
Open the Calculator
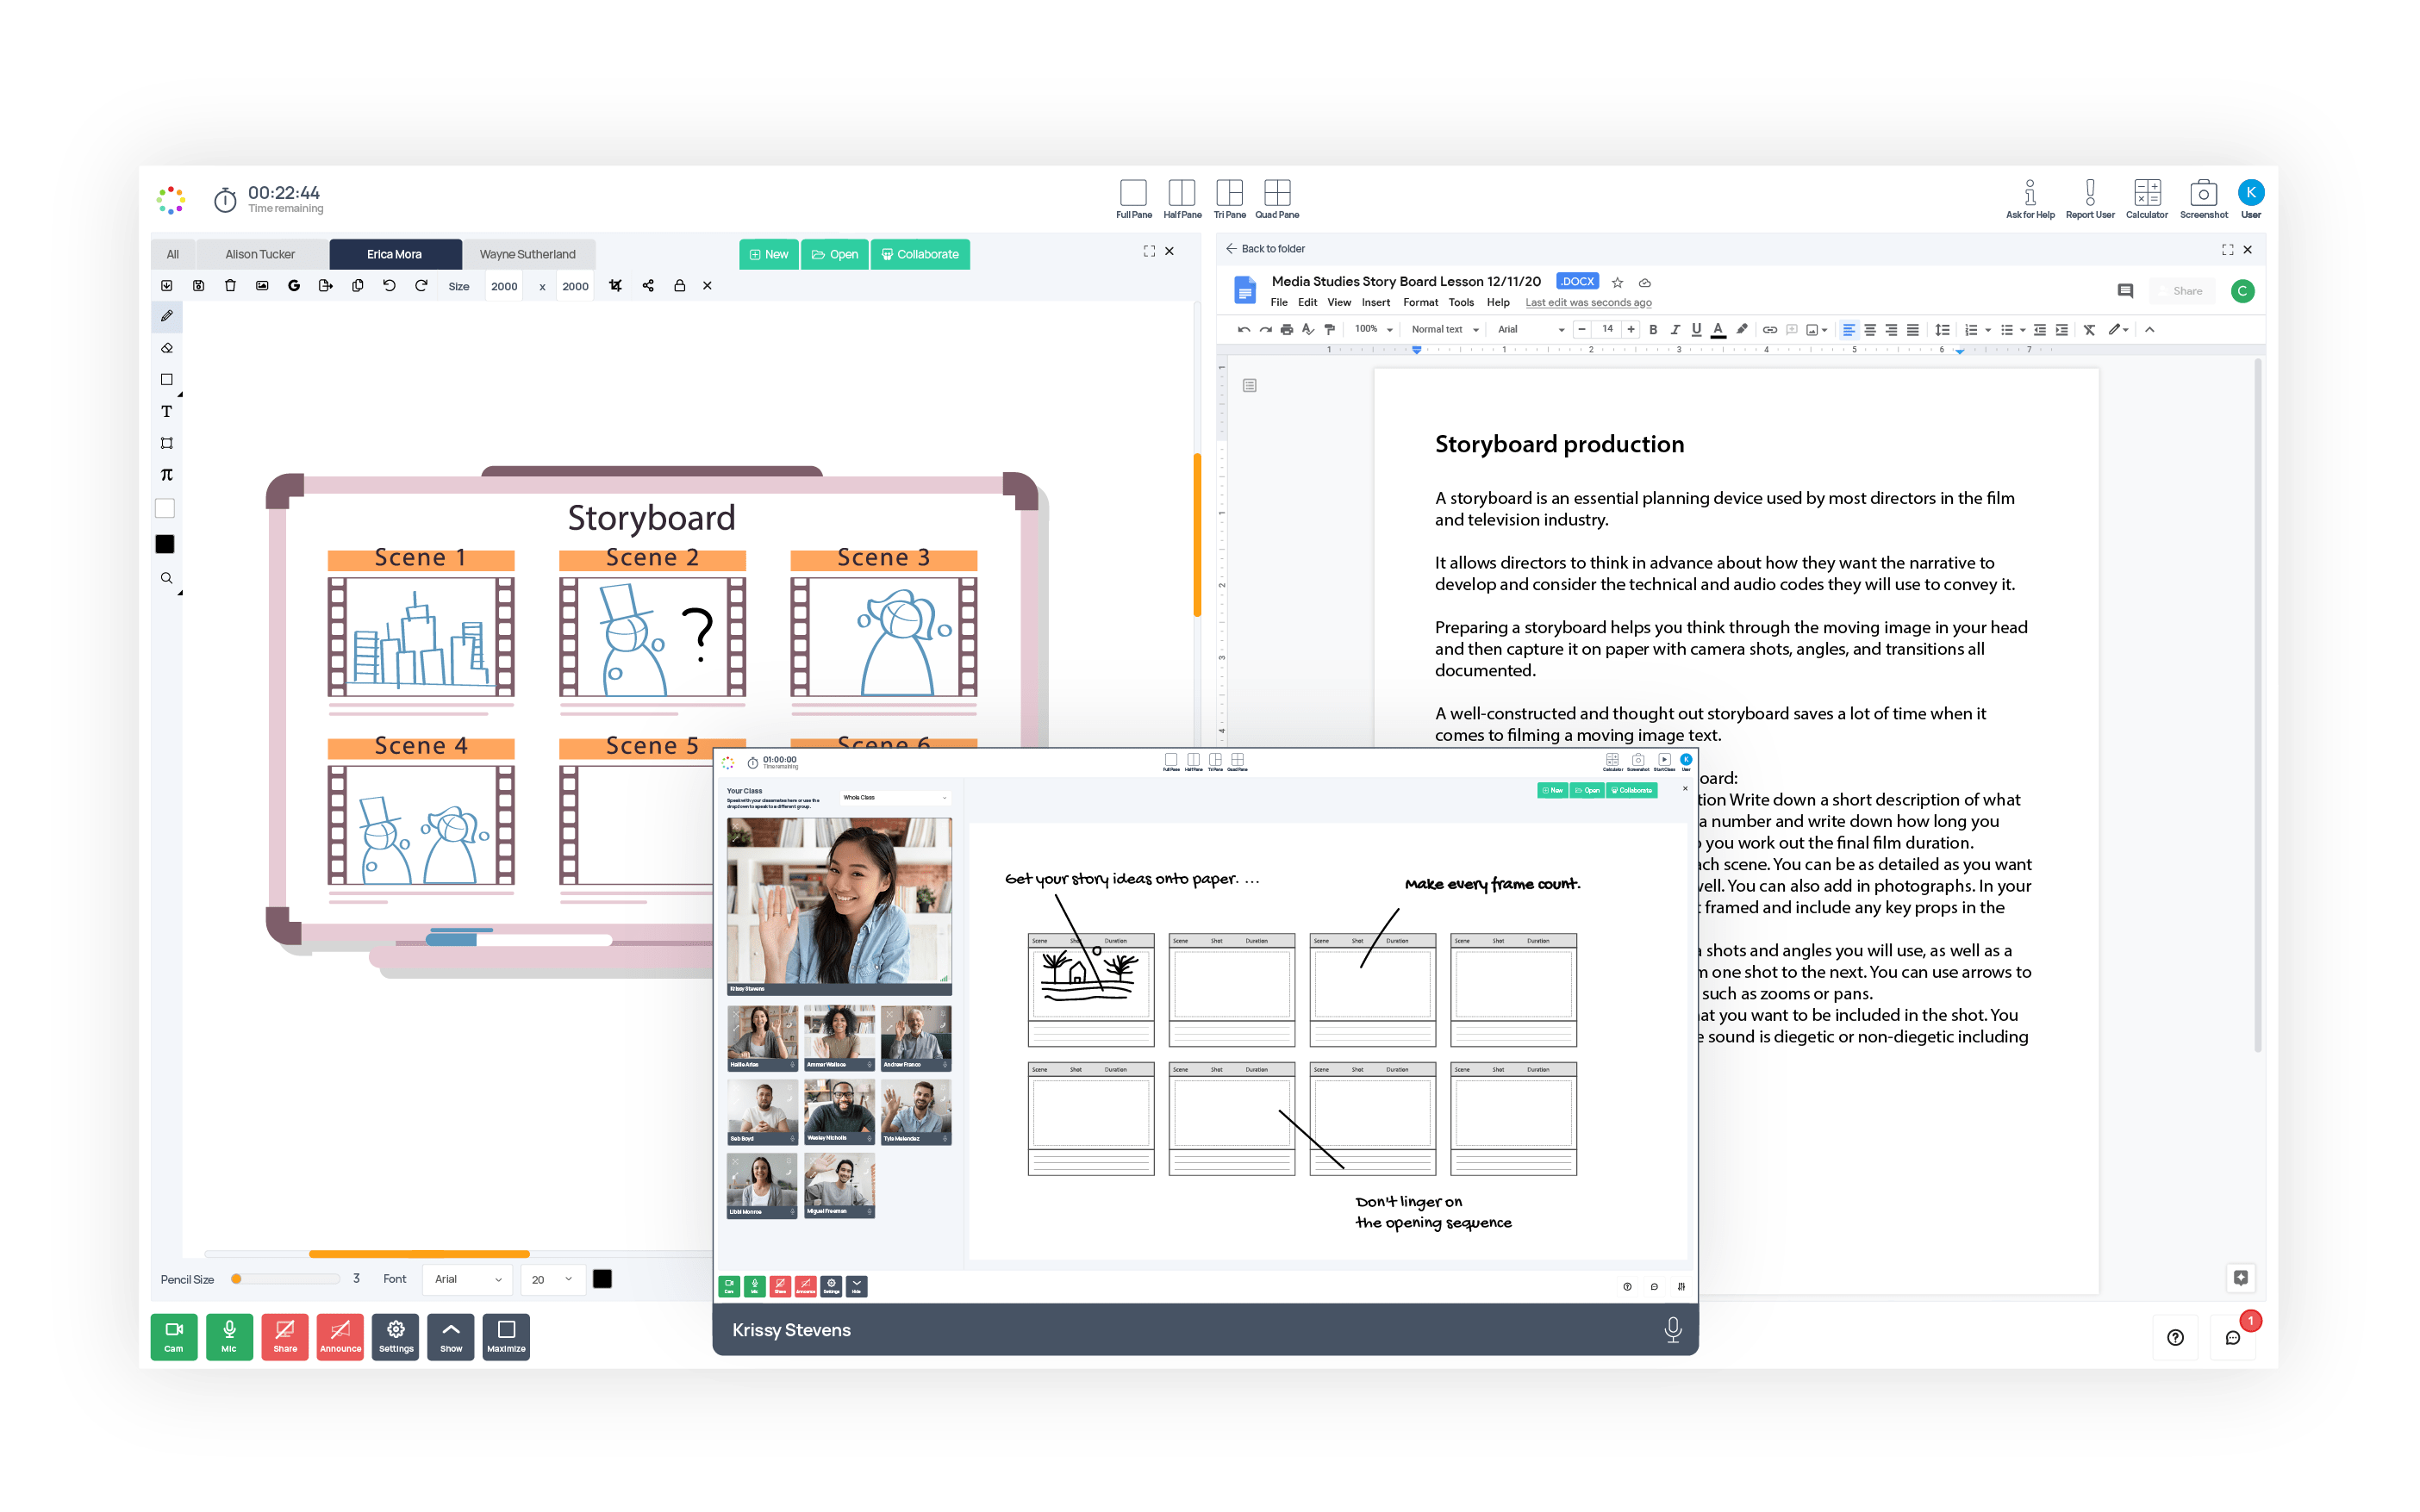2147,199
